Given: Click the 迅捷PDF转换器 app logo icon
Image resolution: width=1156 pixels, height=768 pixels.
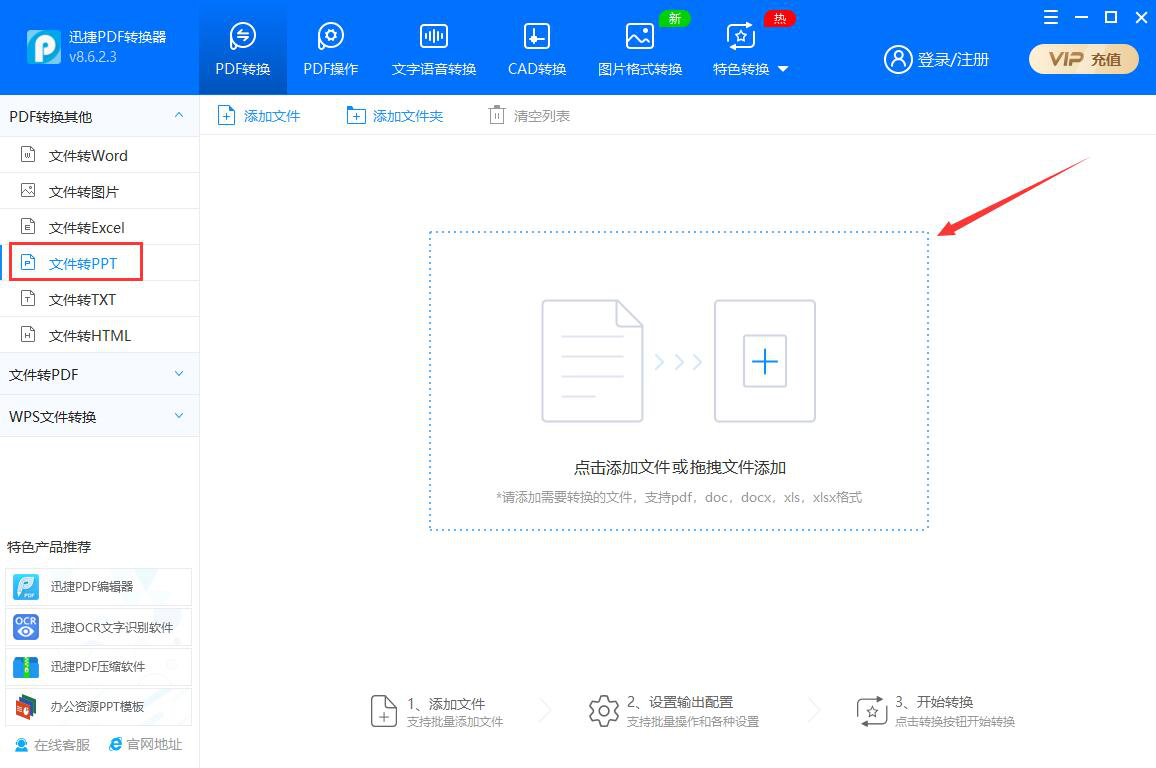Looking at the screenshot, I should pyautogui.click(x=43, y=46).
